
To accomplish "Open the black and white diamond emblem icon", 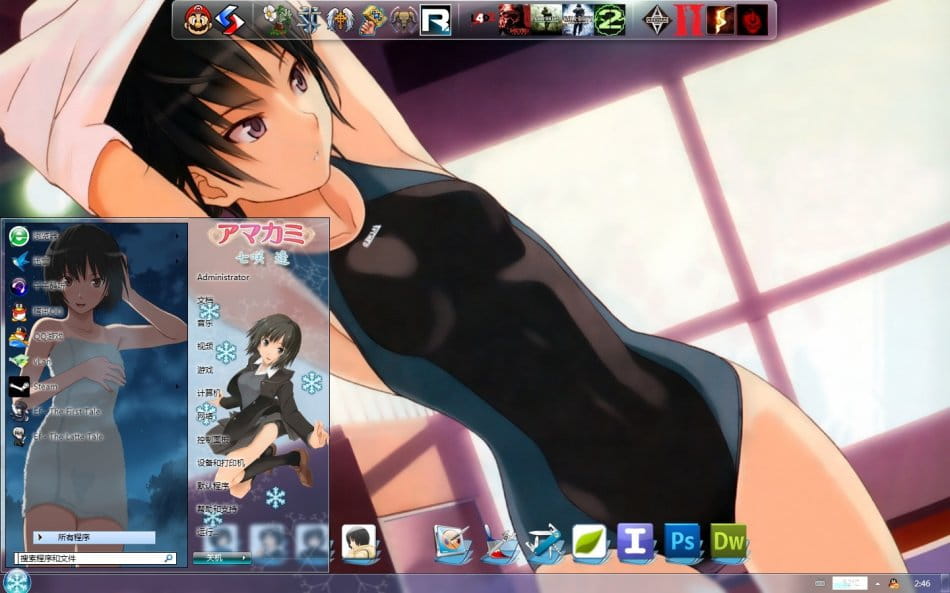I will tap(657, 20).
